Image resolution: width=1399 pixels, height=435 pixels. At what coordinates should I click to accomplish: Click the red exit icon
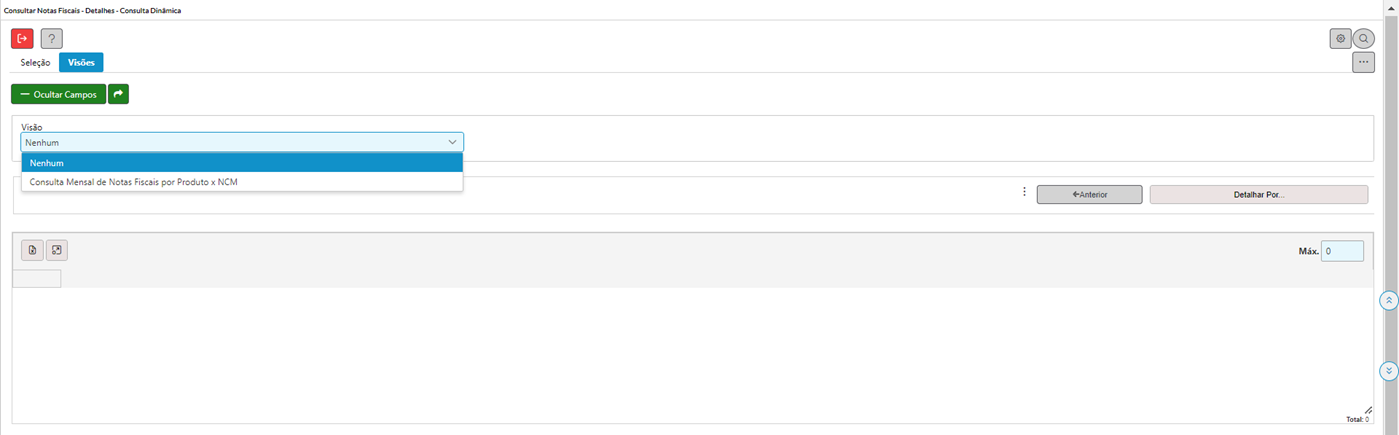point(22,39)
